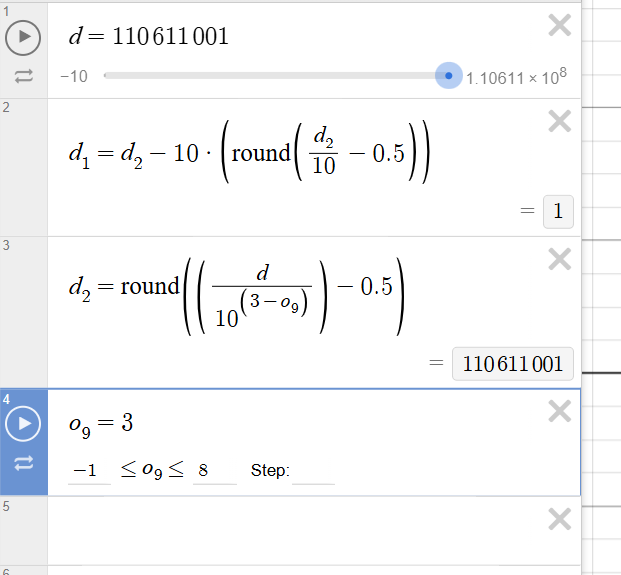Play the o9 slider animation
Image resolution: width=621 pixels, height=575 pixels.
point(23,424)
